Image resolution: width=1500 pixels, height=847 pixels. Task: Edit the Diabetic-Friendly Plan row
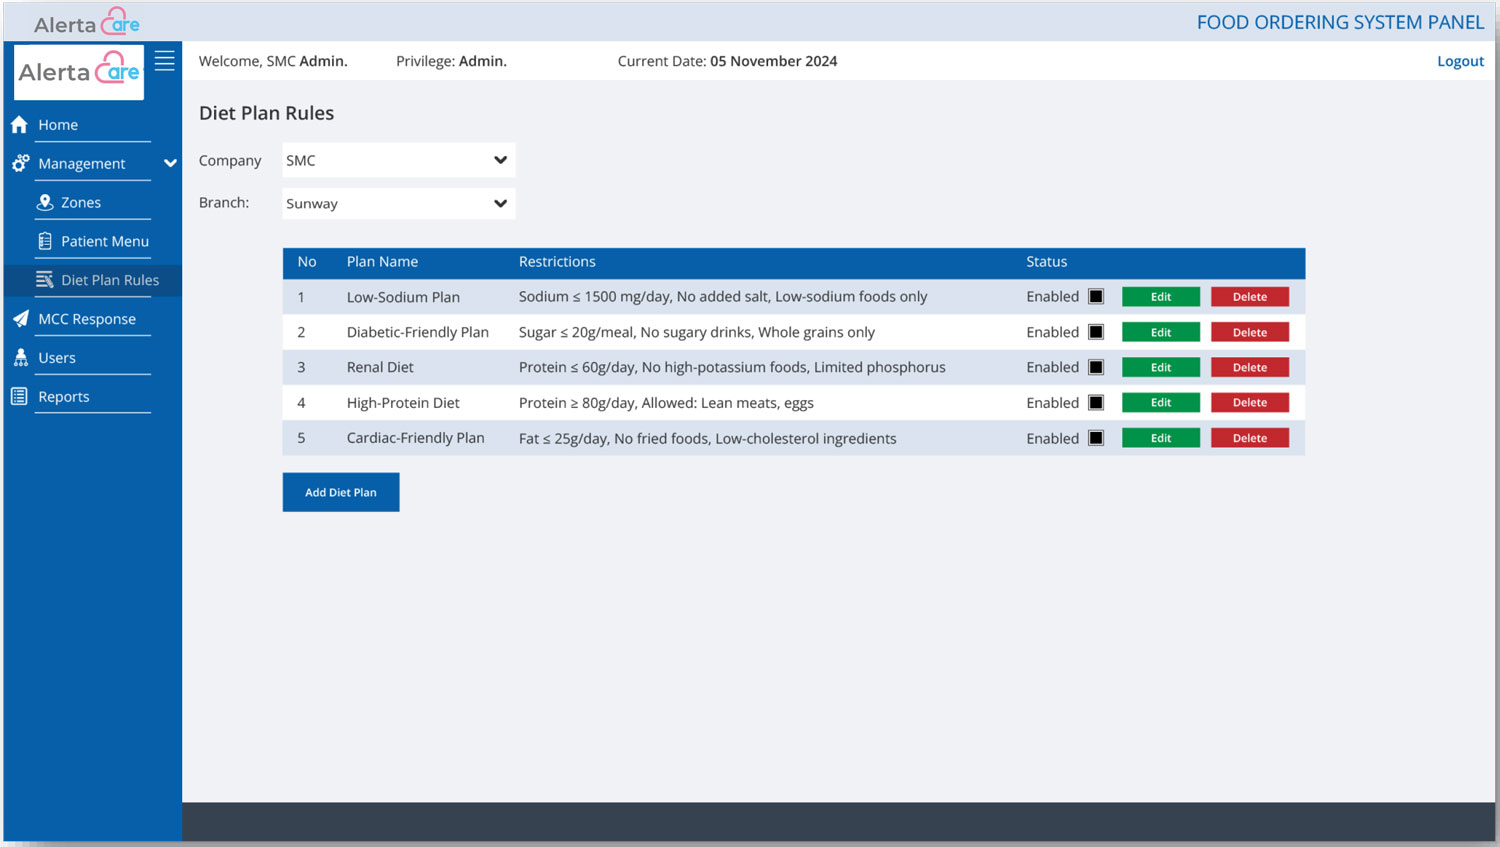1160,332
